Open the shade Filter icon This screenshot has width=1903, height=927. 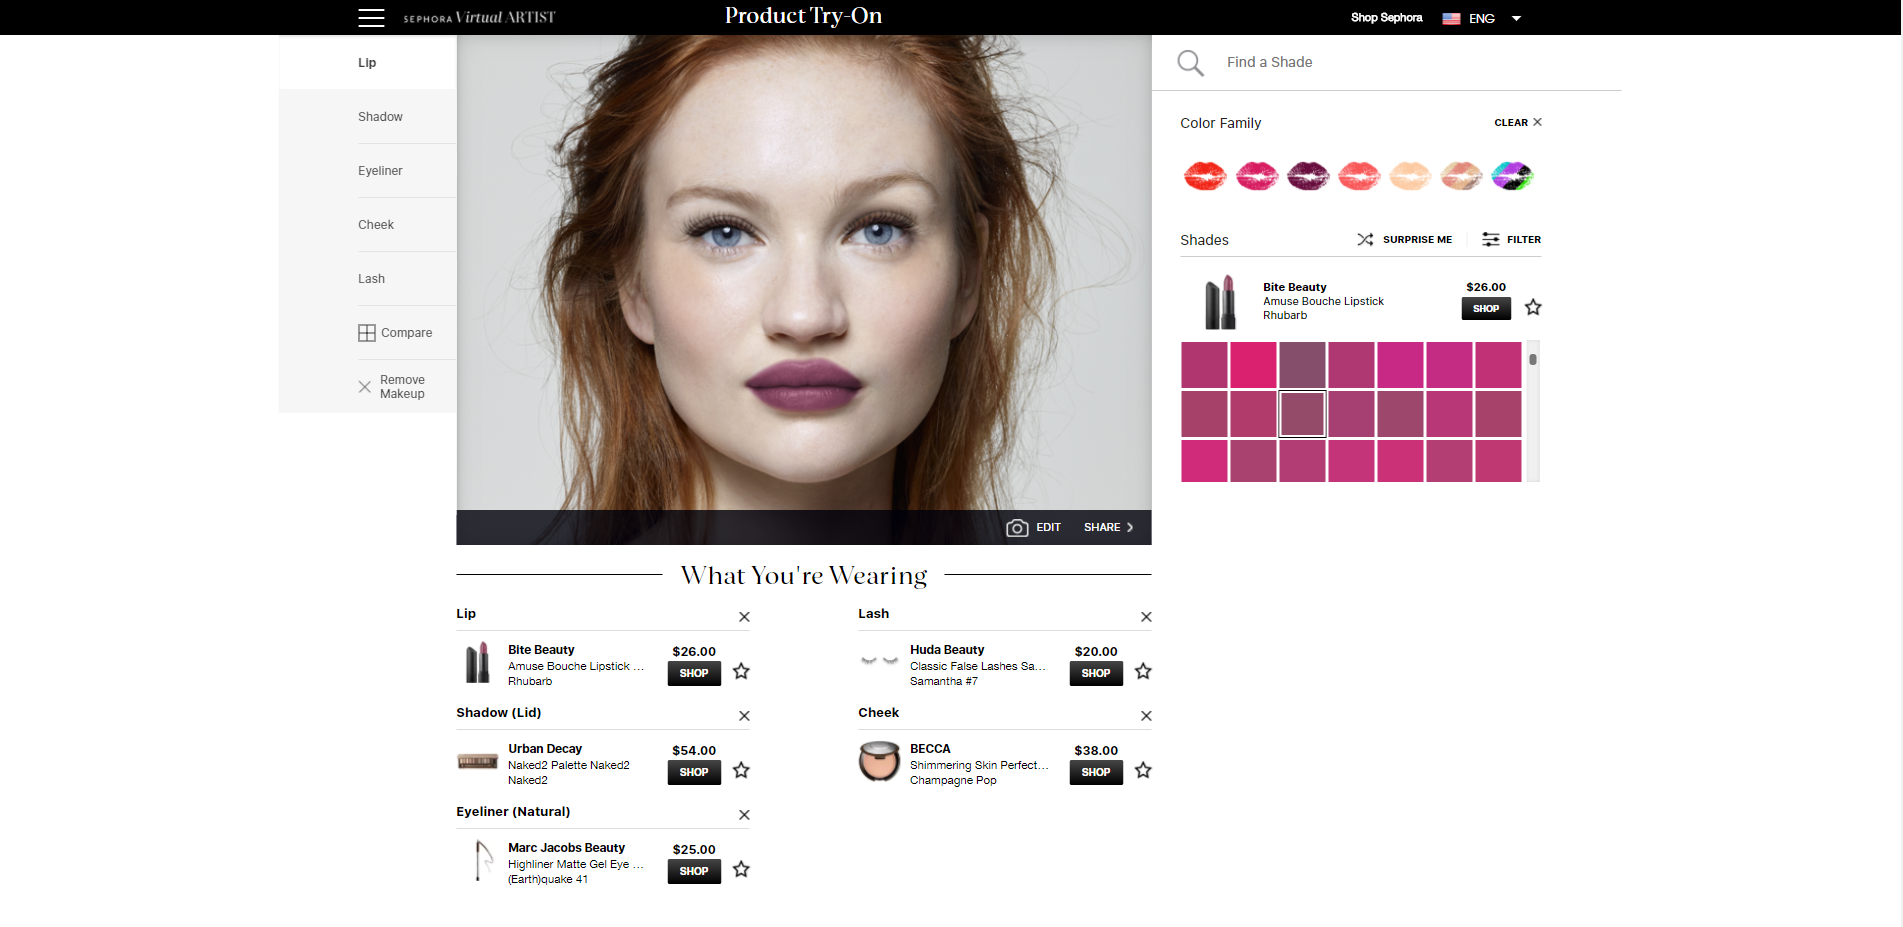click(1491, 239)
